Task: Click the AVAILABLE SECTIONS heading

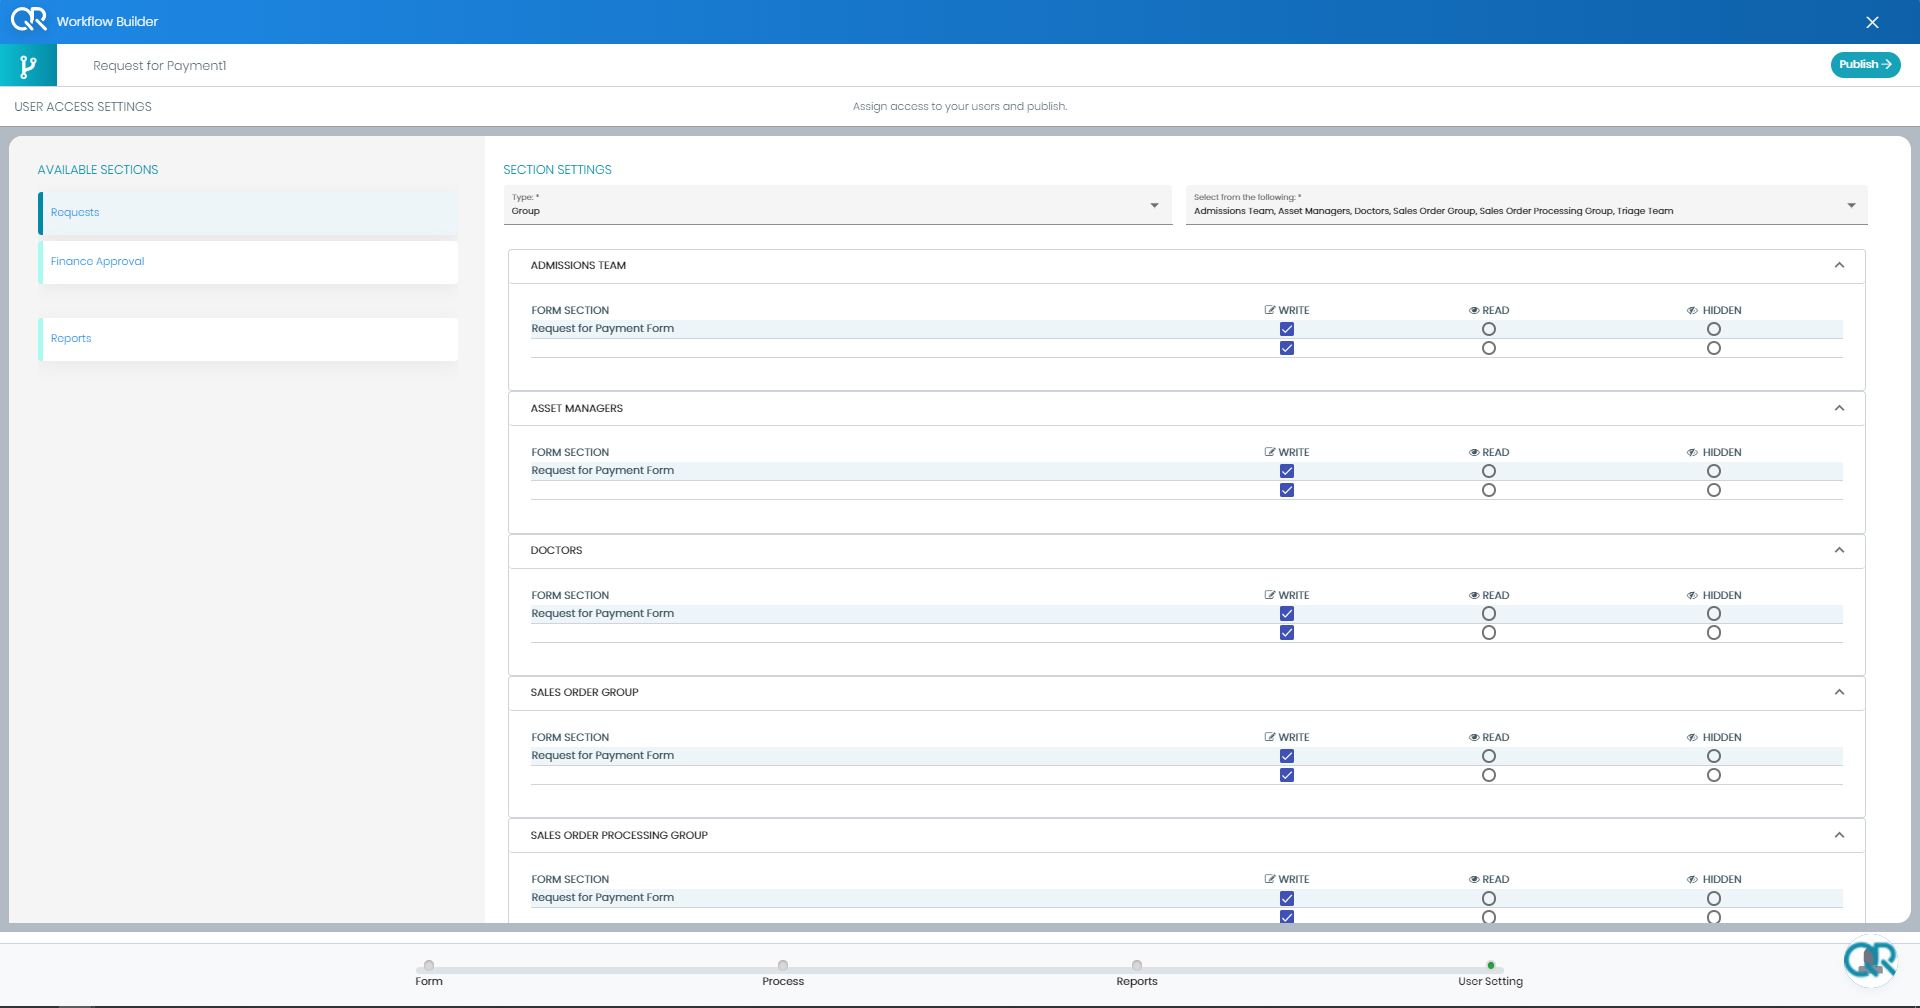Action: pyautogui.click(x=98, y=170)
